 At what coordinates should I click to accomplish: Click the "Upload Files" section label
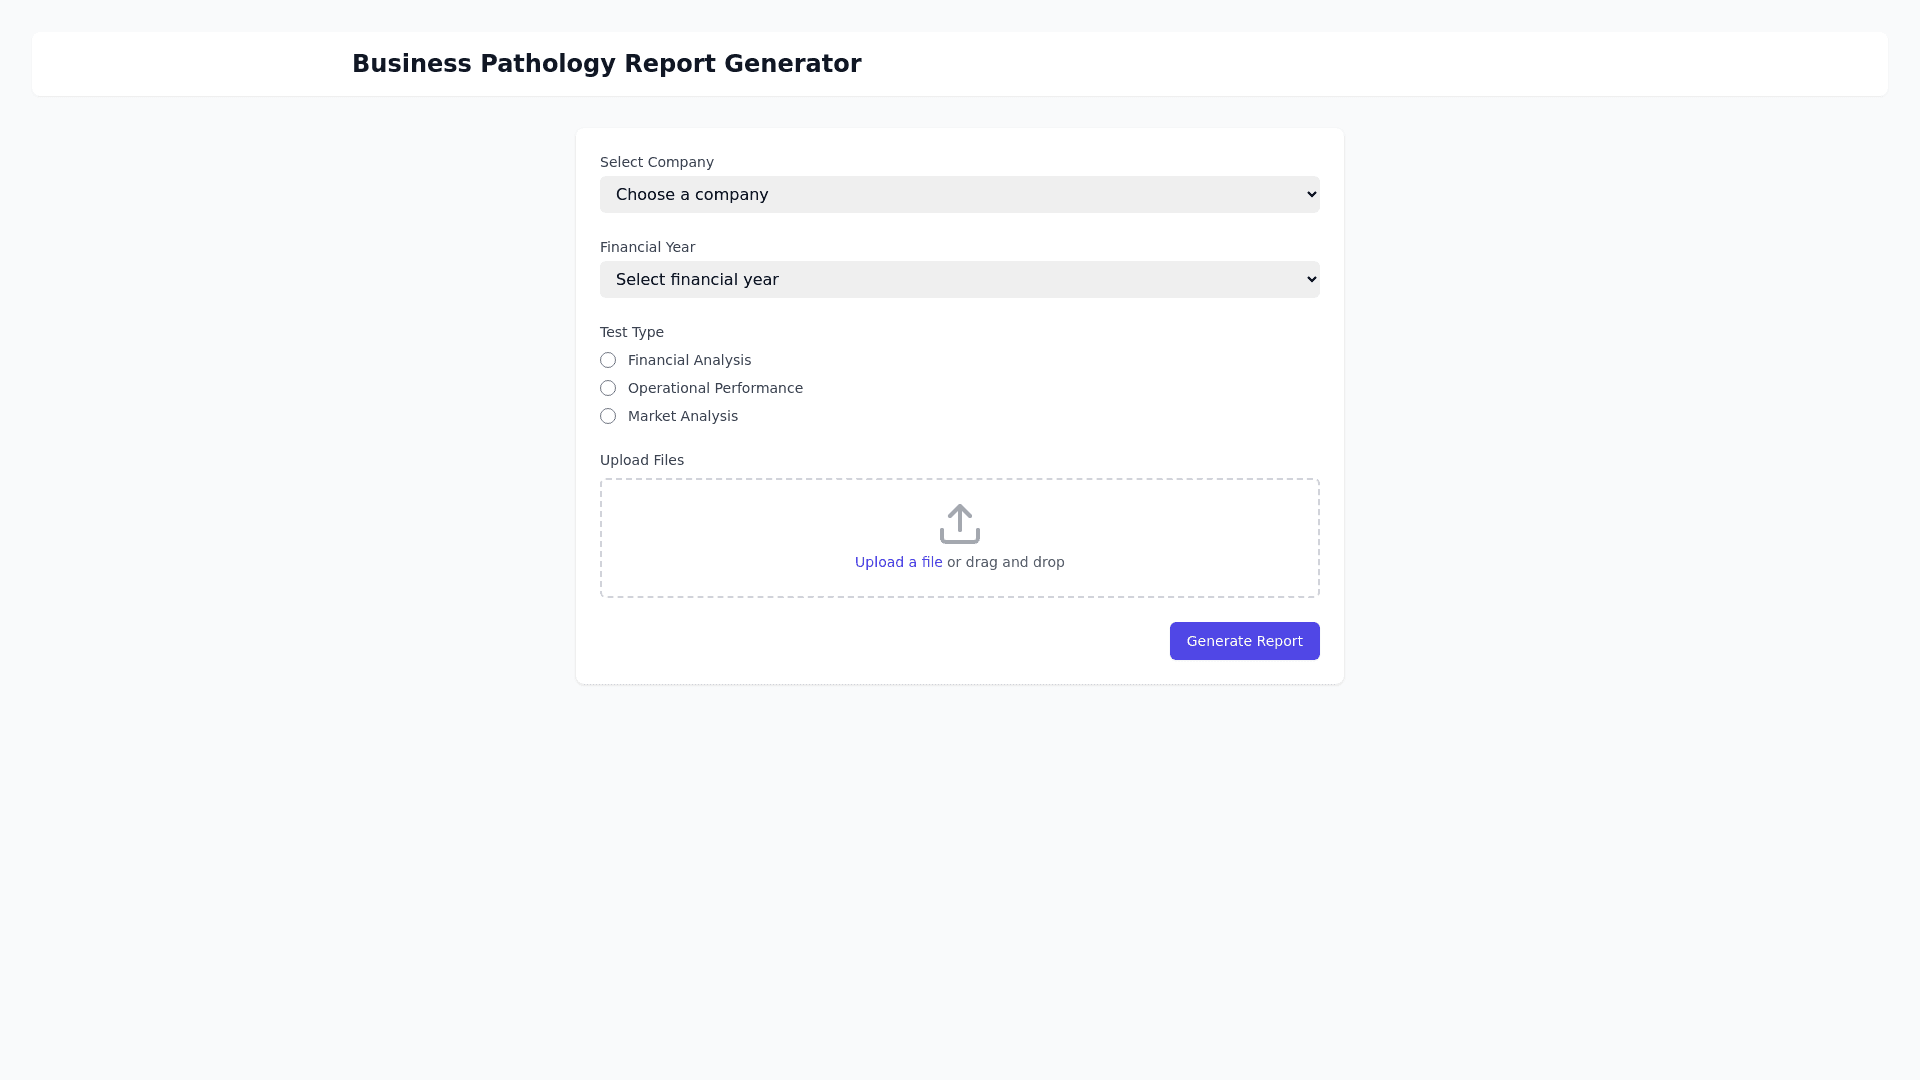pos(641,460)
